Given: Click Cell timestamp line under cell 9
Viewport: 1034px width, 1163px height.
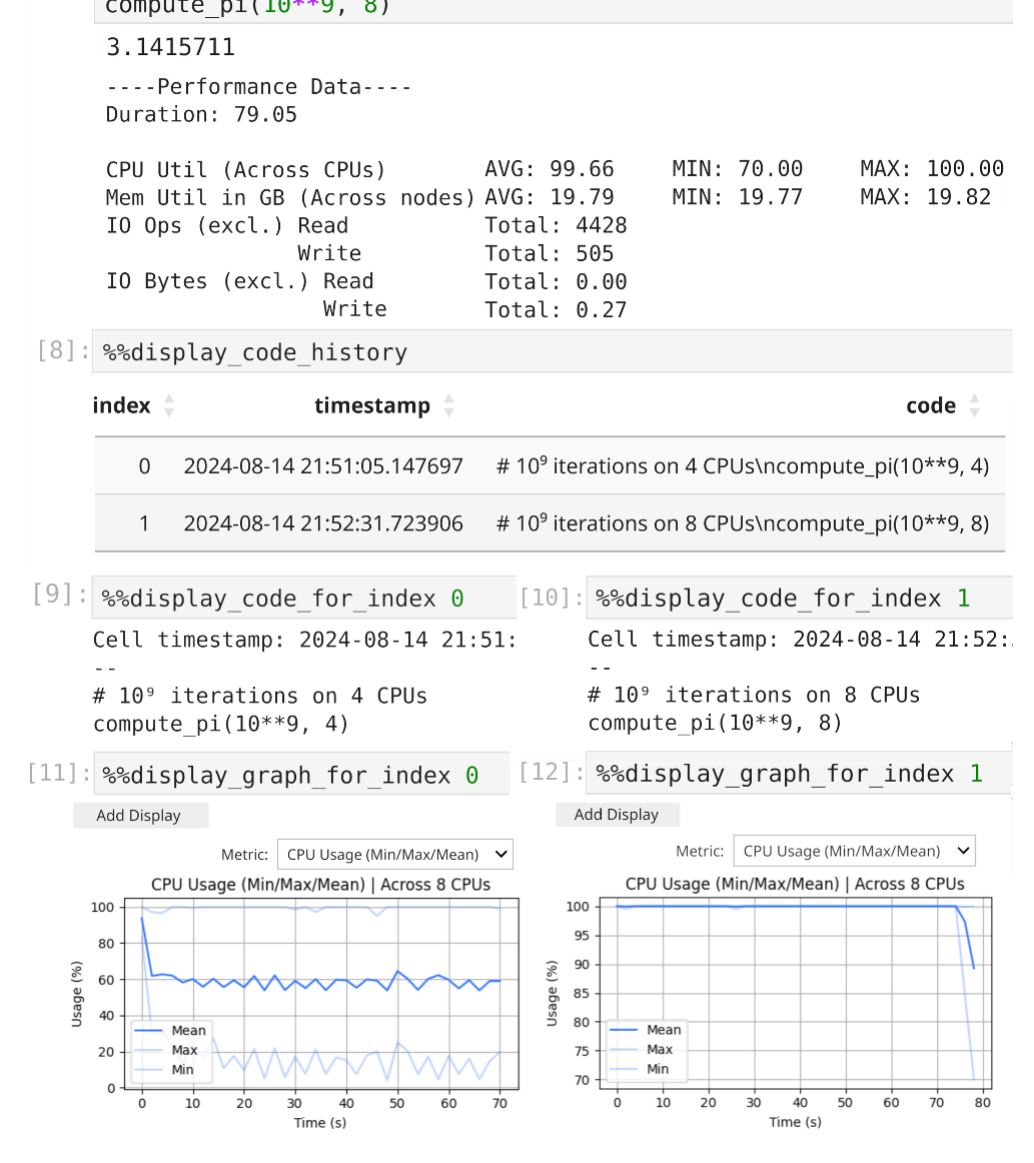Looking at the screenshot, I should tap(304, 639).
